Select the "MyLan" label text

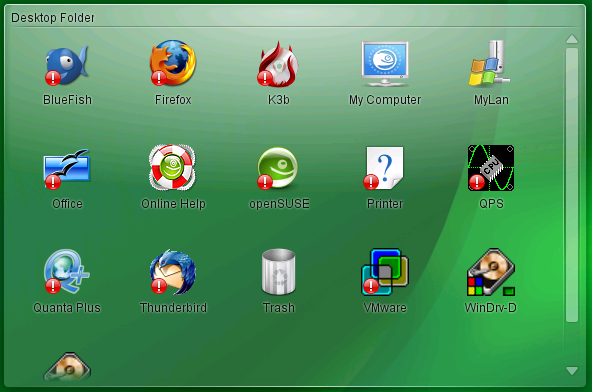(491, 100)
